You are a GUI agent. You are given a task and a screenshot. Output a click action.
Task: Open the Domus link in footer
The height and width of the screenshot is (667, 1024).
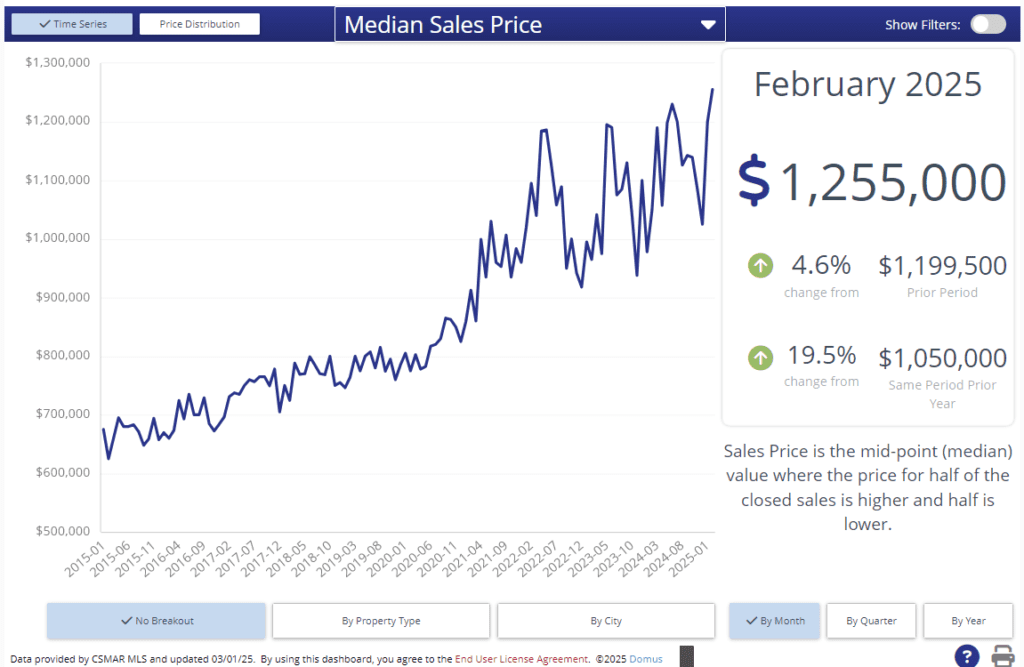tap(646, 659)
